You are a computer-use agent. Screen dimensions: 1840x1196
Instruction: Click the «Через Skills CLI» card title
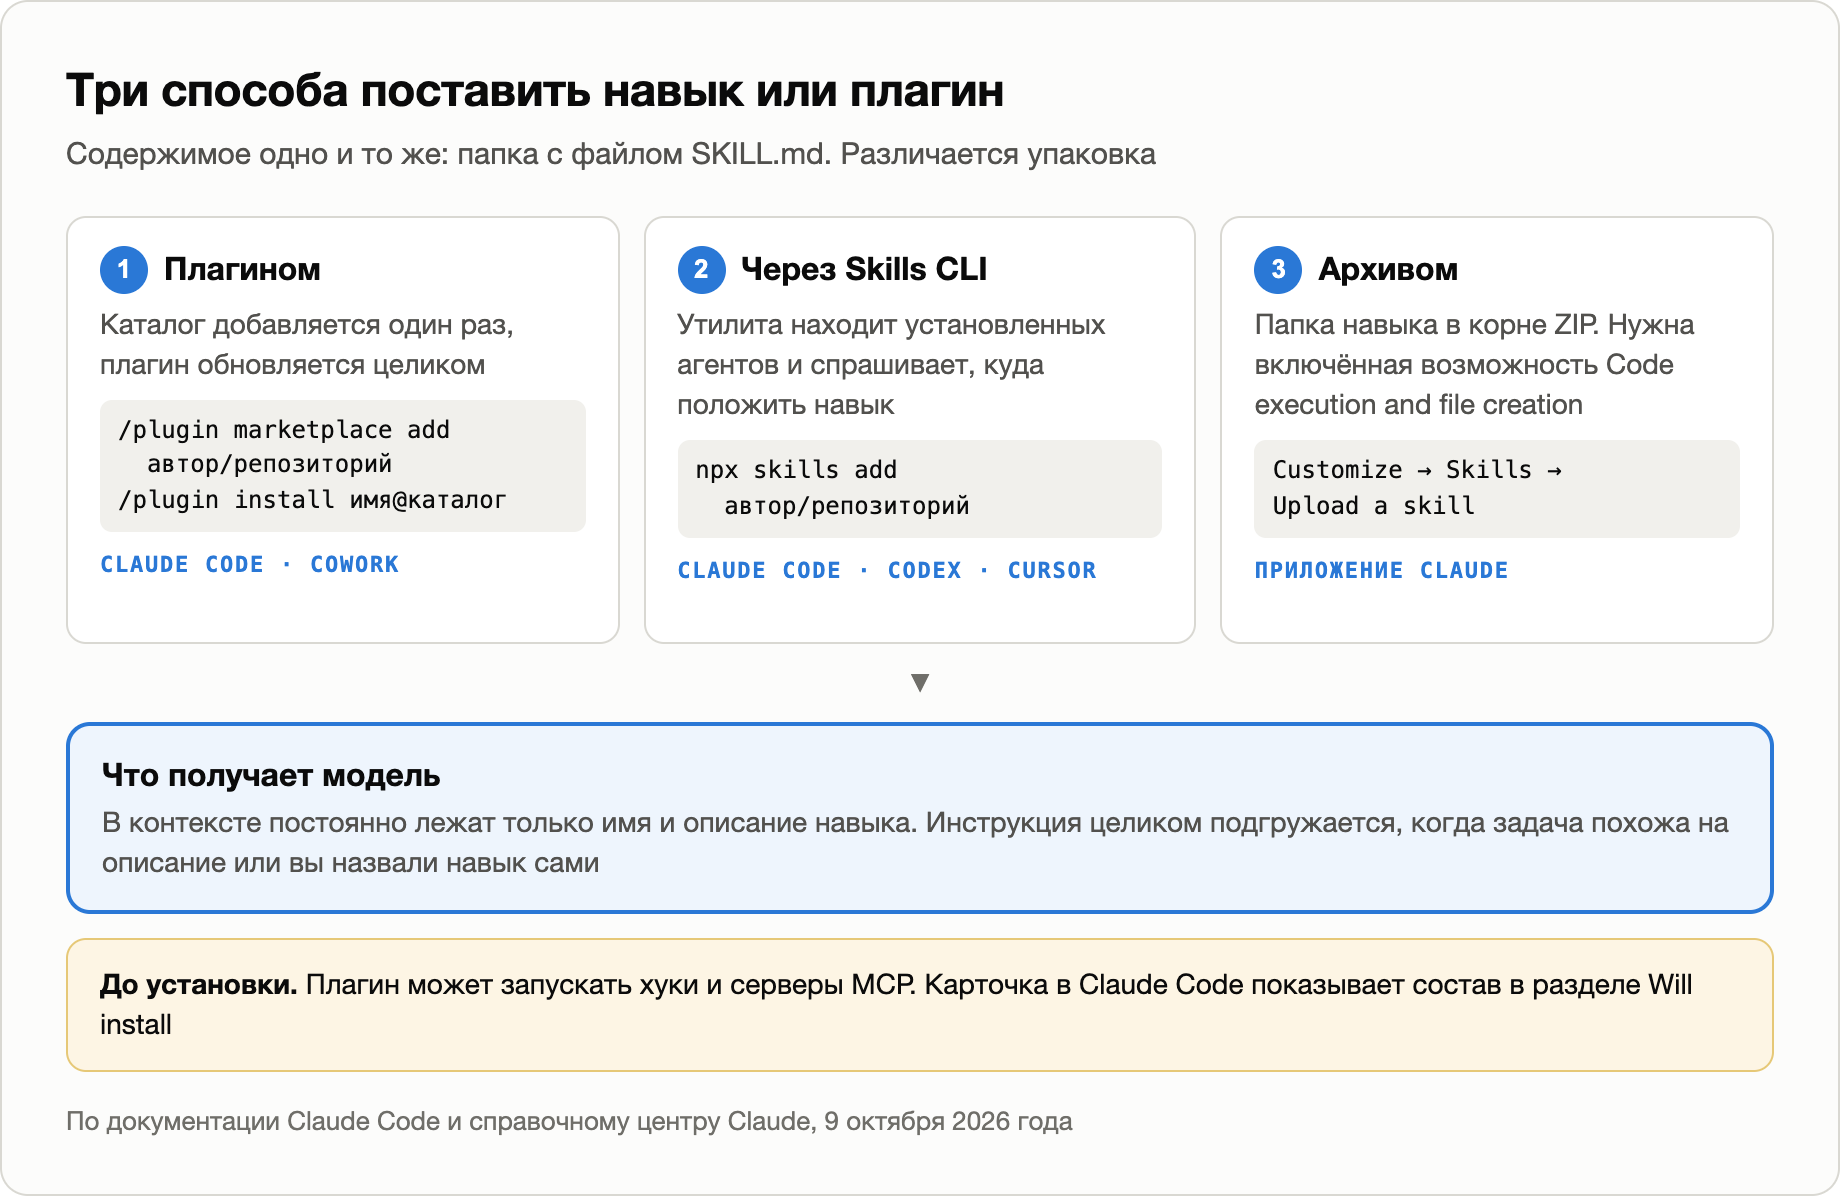864,269
